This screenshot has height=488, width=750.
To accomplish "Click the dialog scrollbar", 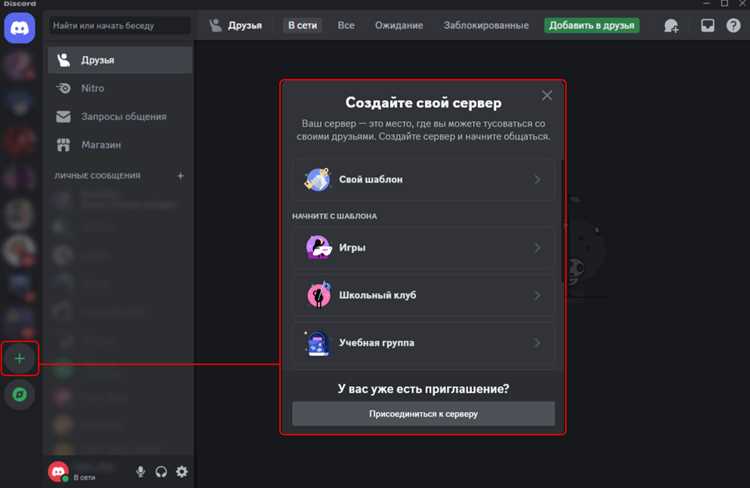I will (563, 222).
